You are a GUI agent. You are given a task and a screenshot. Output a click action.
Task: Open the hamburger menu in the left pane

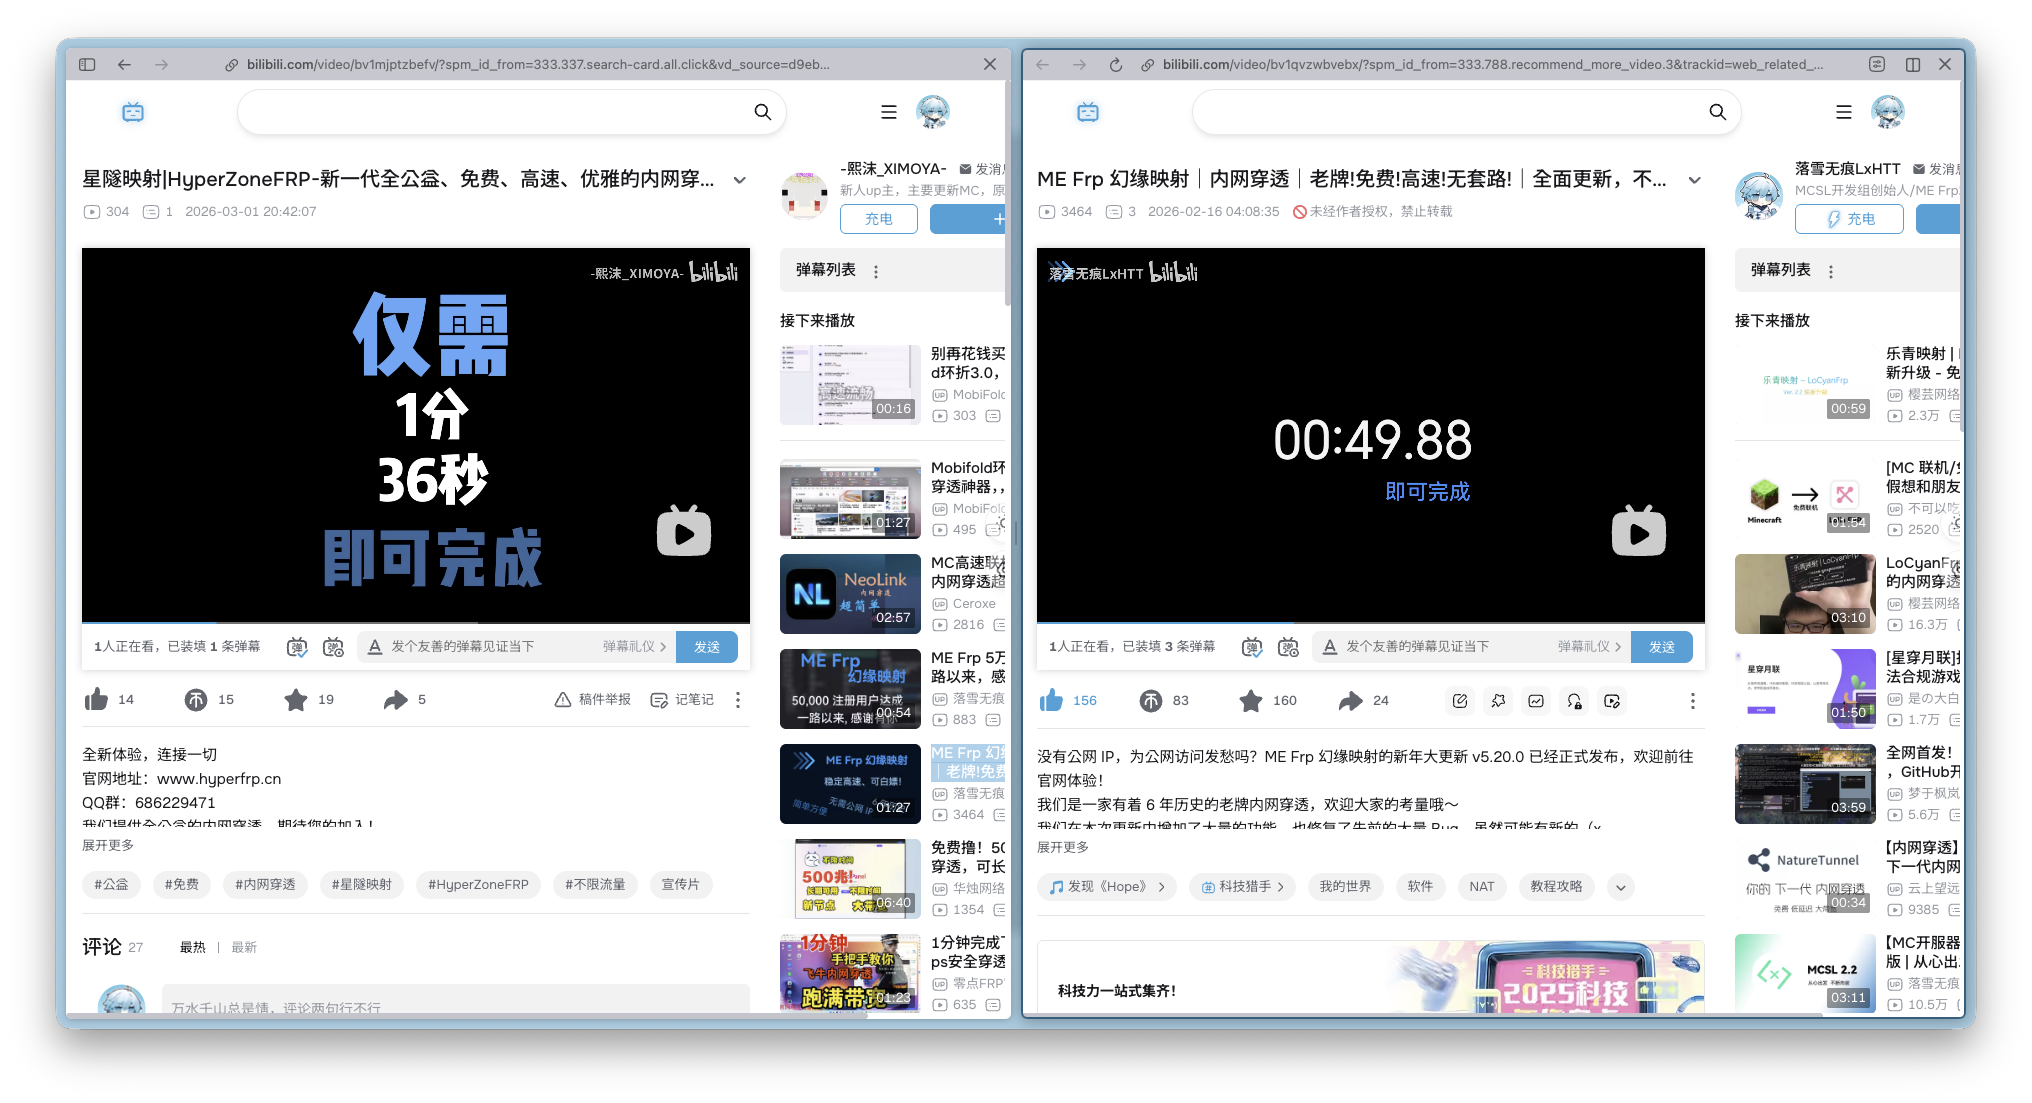coord(888,112)
